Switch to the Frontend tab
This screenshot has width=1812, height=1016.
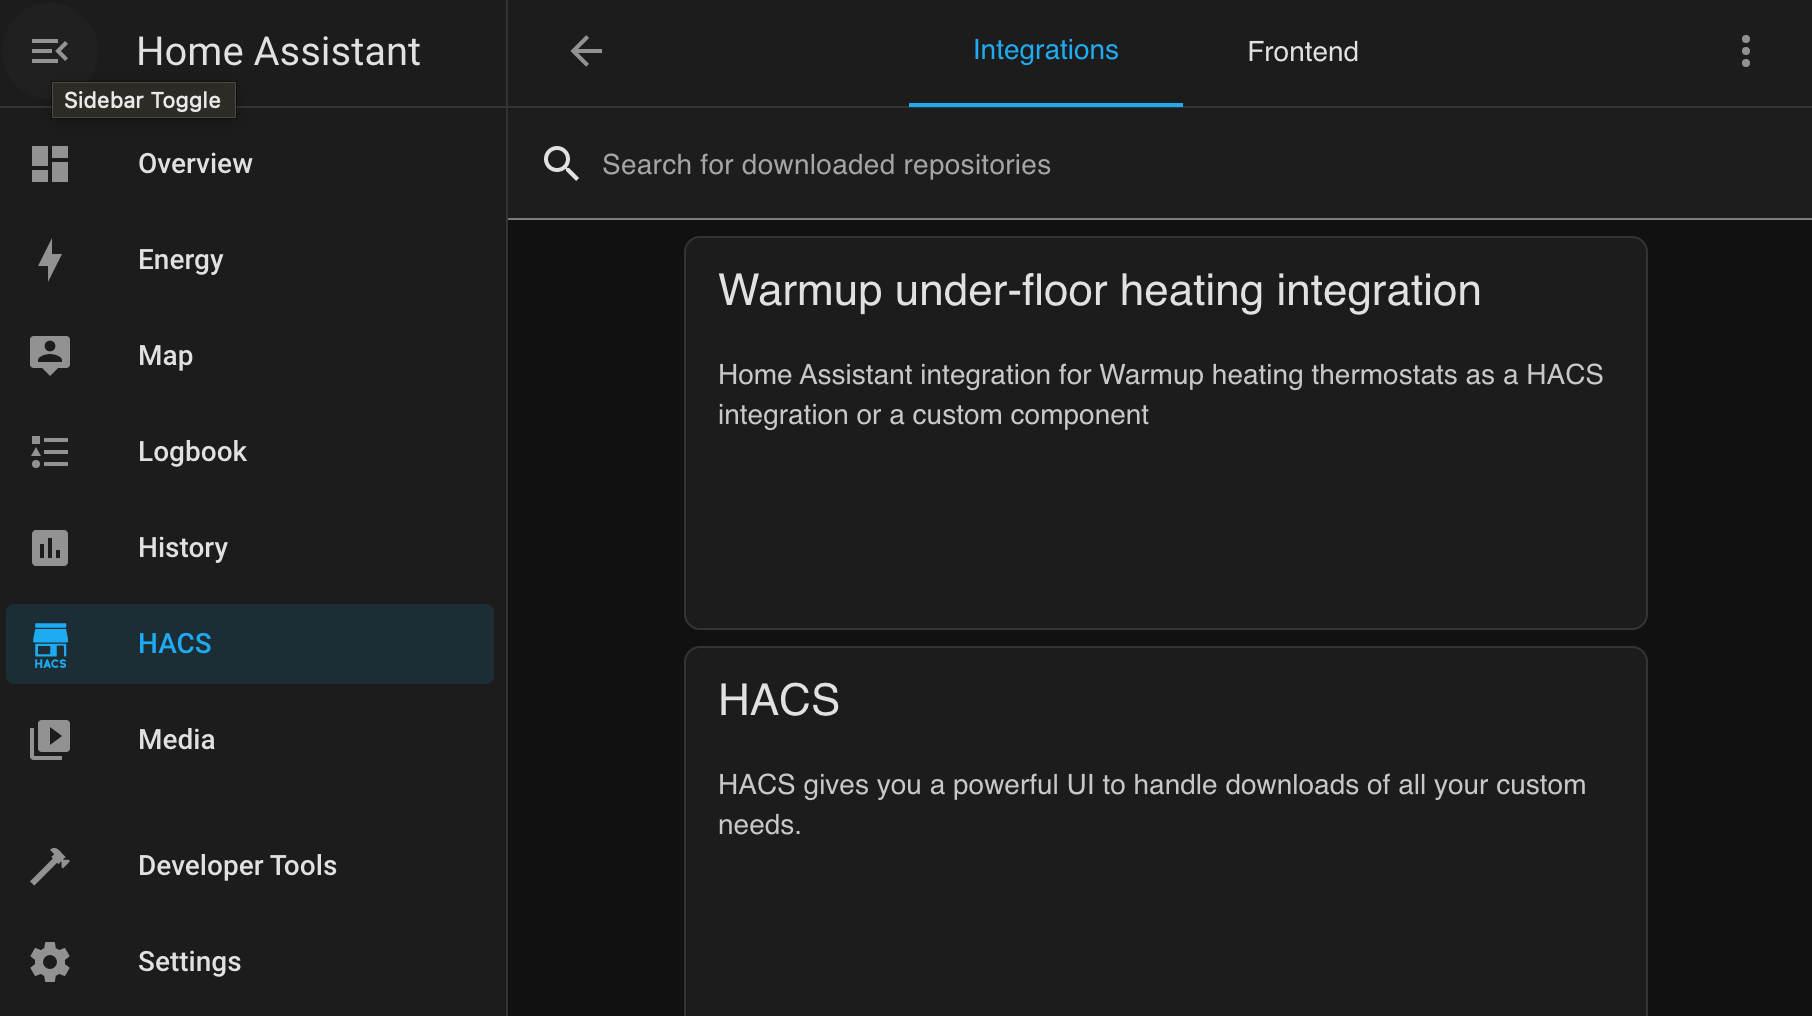pyautogui.click(x=1303, y=52)
